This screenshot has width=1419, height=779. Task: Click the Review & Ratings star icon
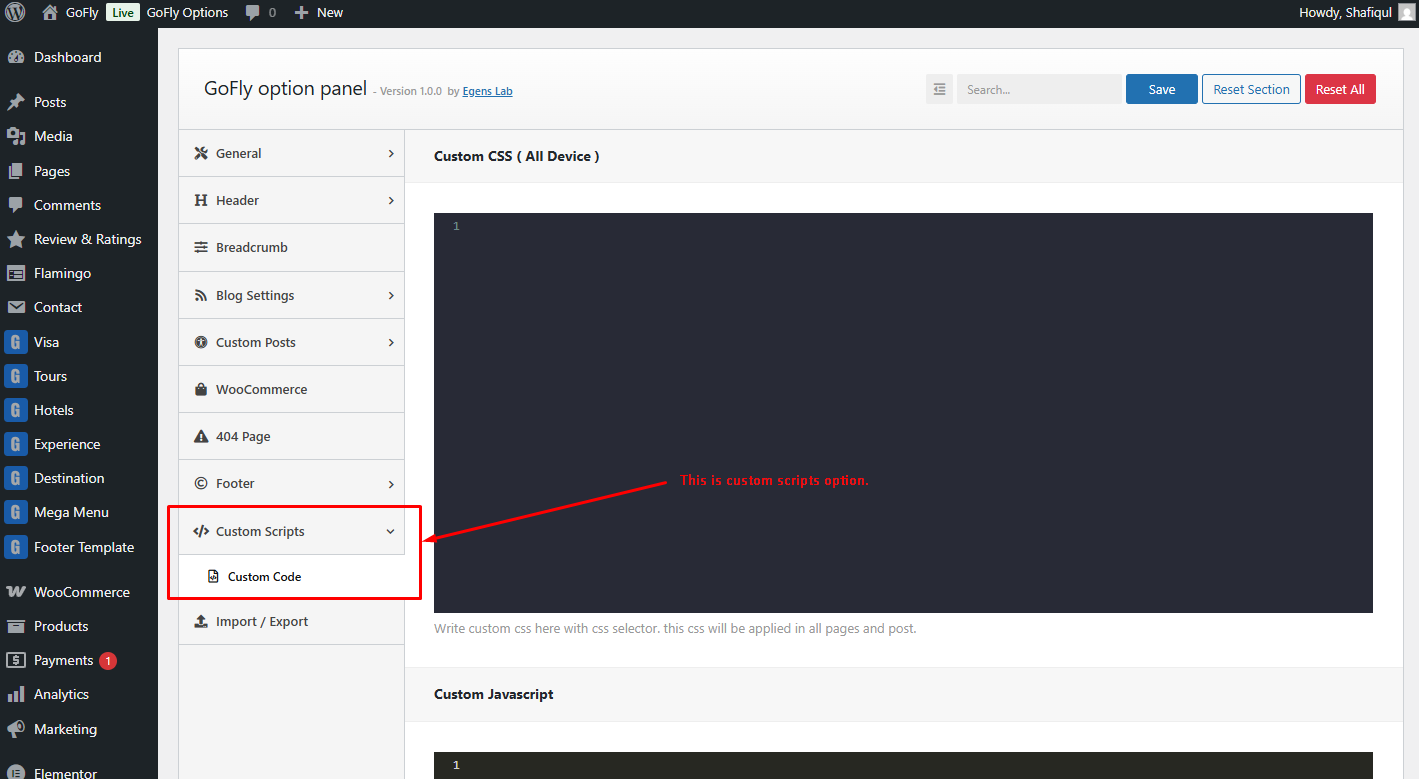(16, 239)
